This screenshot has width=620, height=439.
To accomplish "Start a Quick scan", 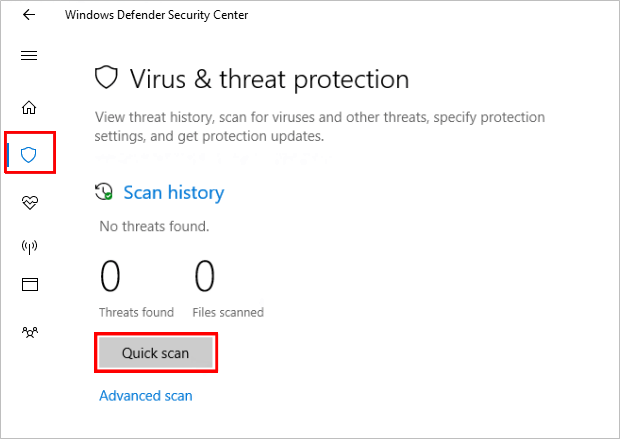I will click(x=155, y=353).
